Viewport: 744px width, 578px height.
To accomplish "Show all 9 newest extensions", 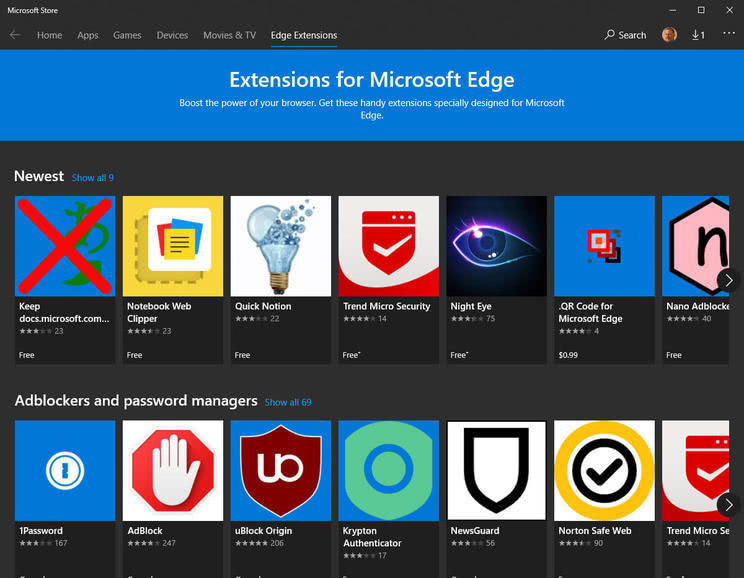I will coord(93,178).
